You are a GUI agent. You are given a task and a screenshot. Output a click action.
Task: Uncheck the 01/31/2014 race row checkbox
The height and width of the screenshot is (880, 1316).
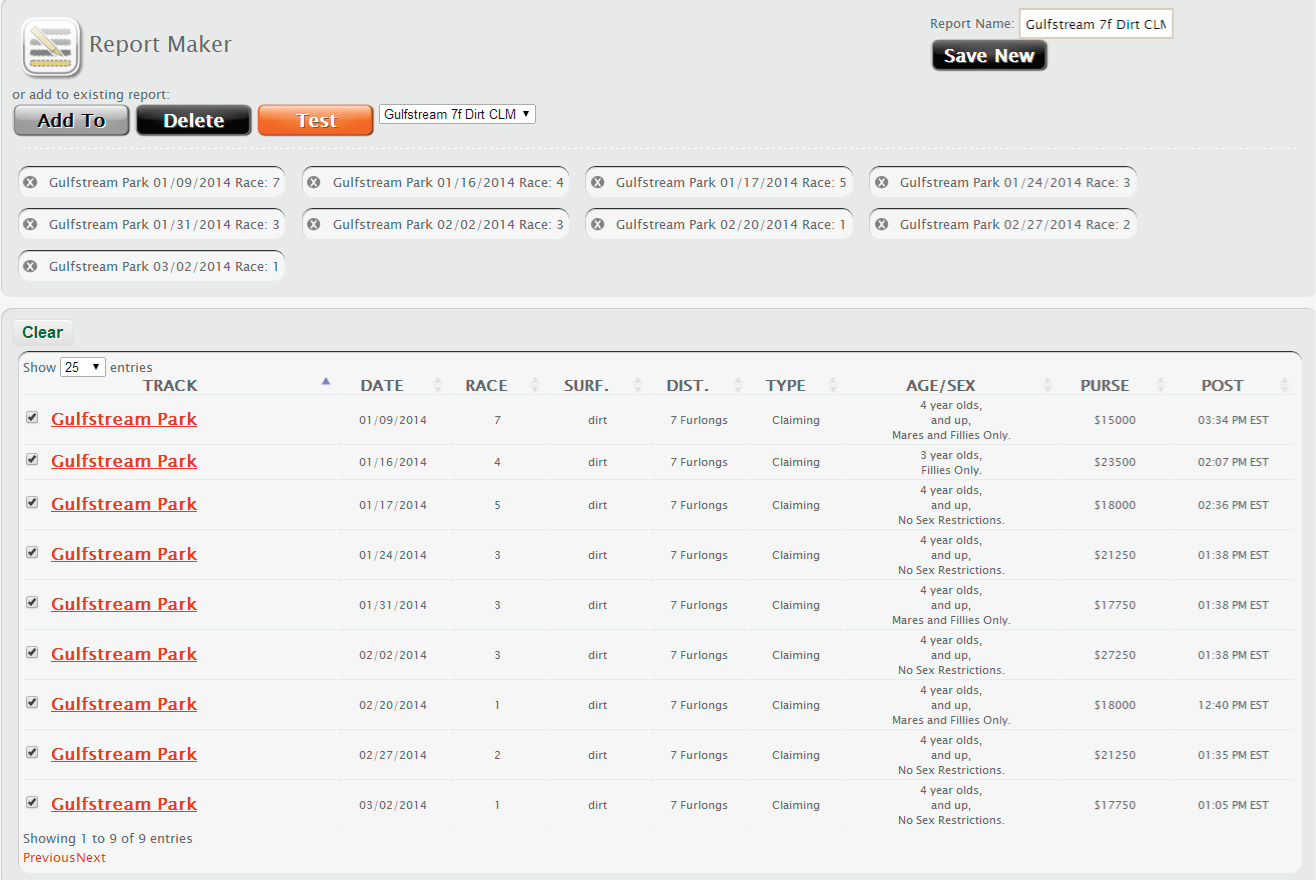(x=32, y=602)
